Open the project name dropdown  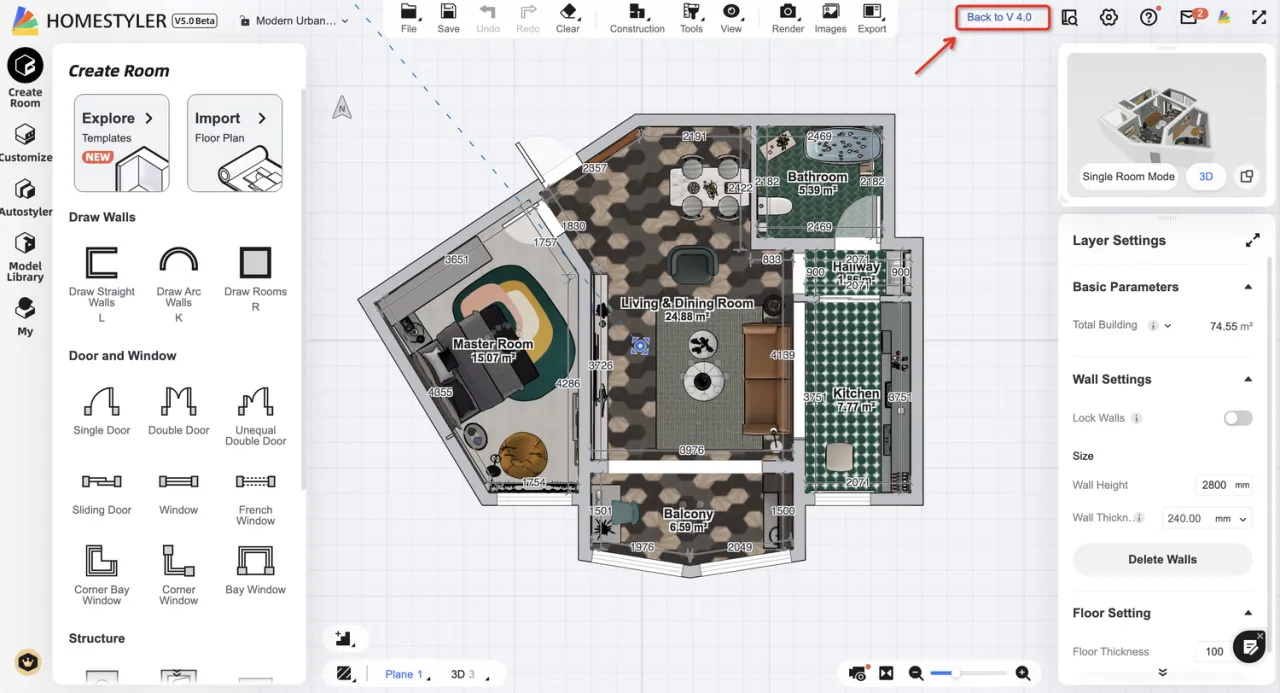(296, 20)
